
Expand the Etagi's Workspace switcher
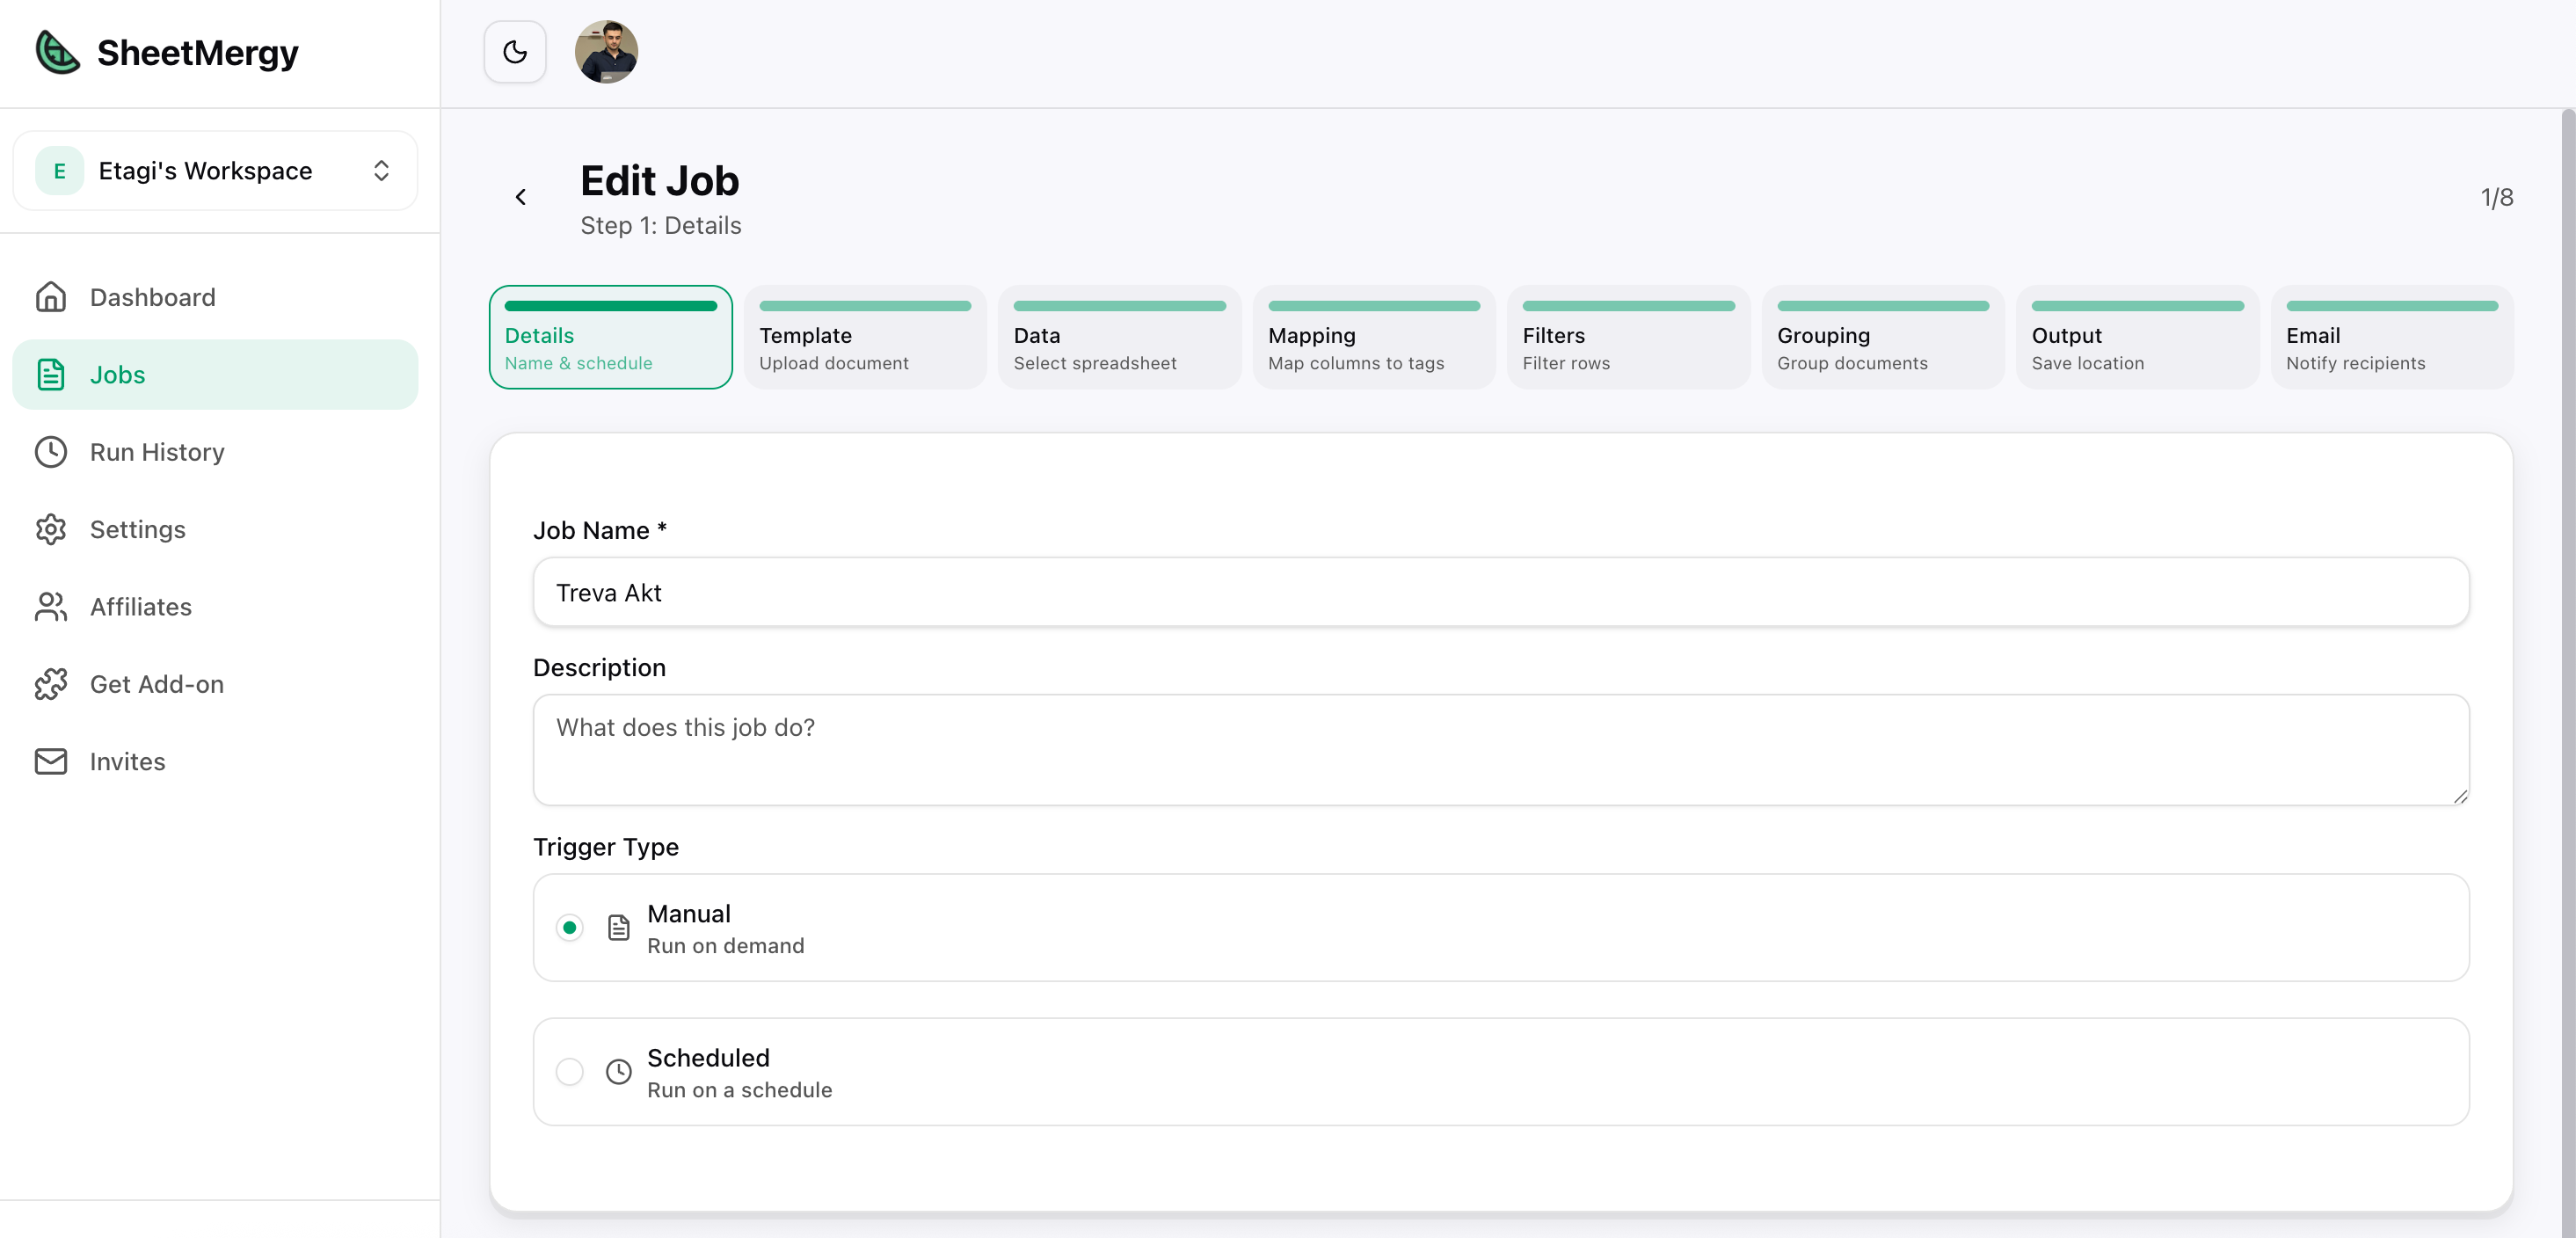point(381,171)
